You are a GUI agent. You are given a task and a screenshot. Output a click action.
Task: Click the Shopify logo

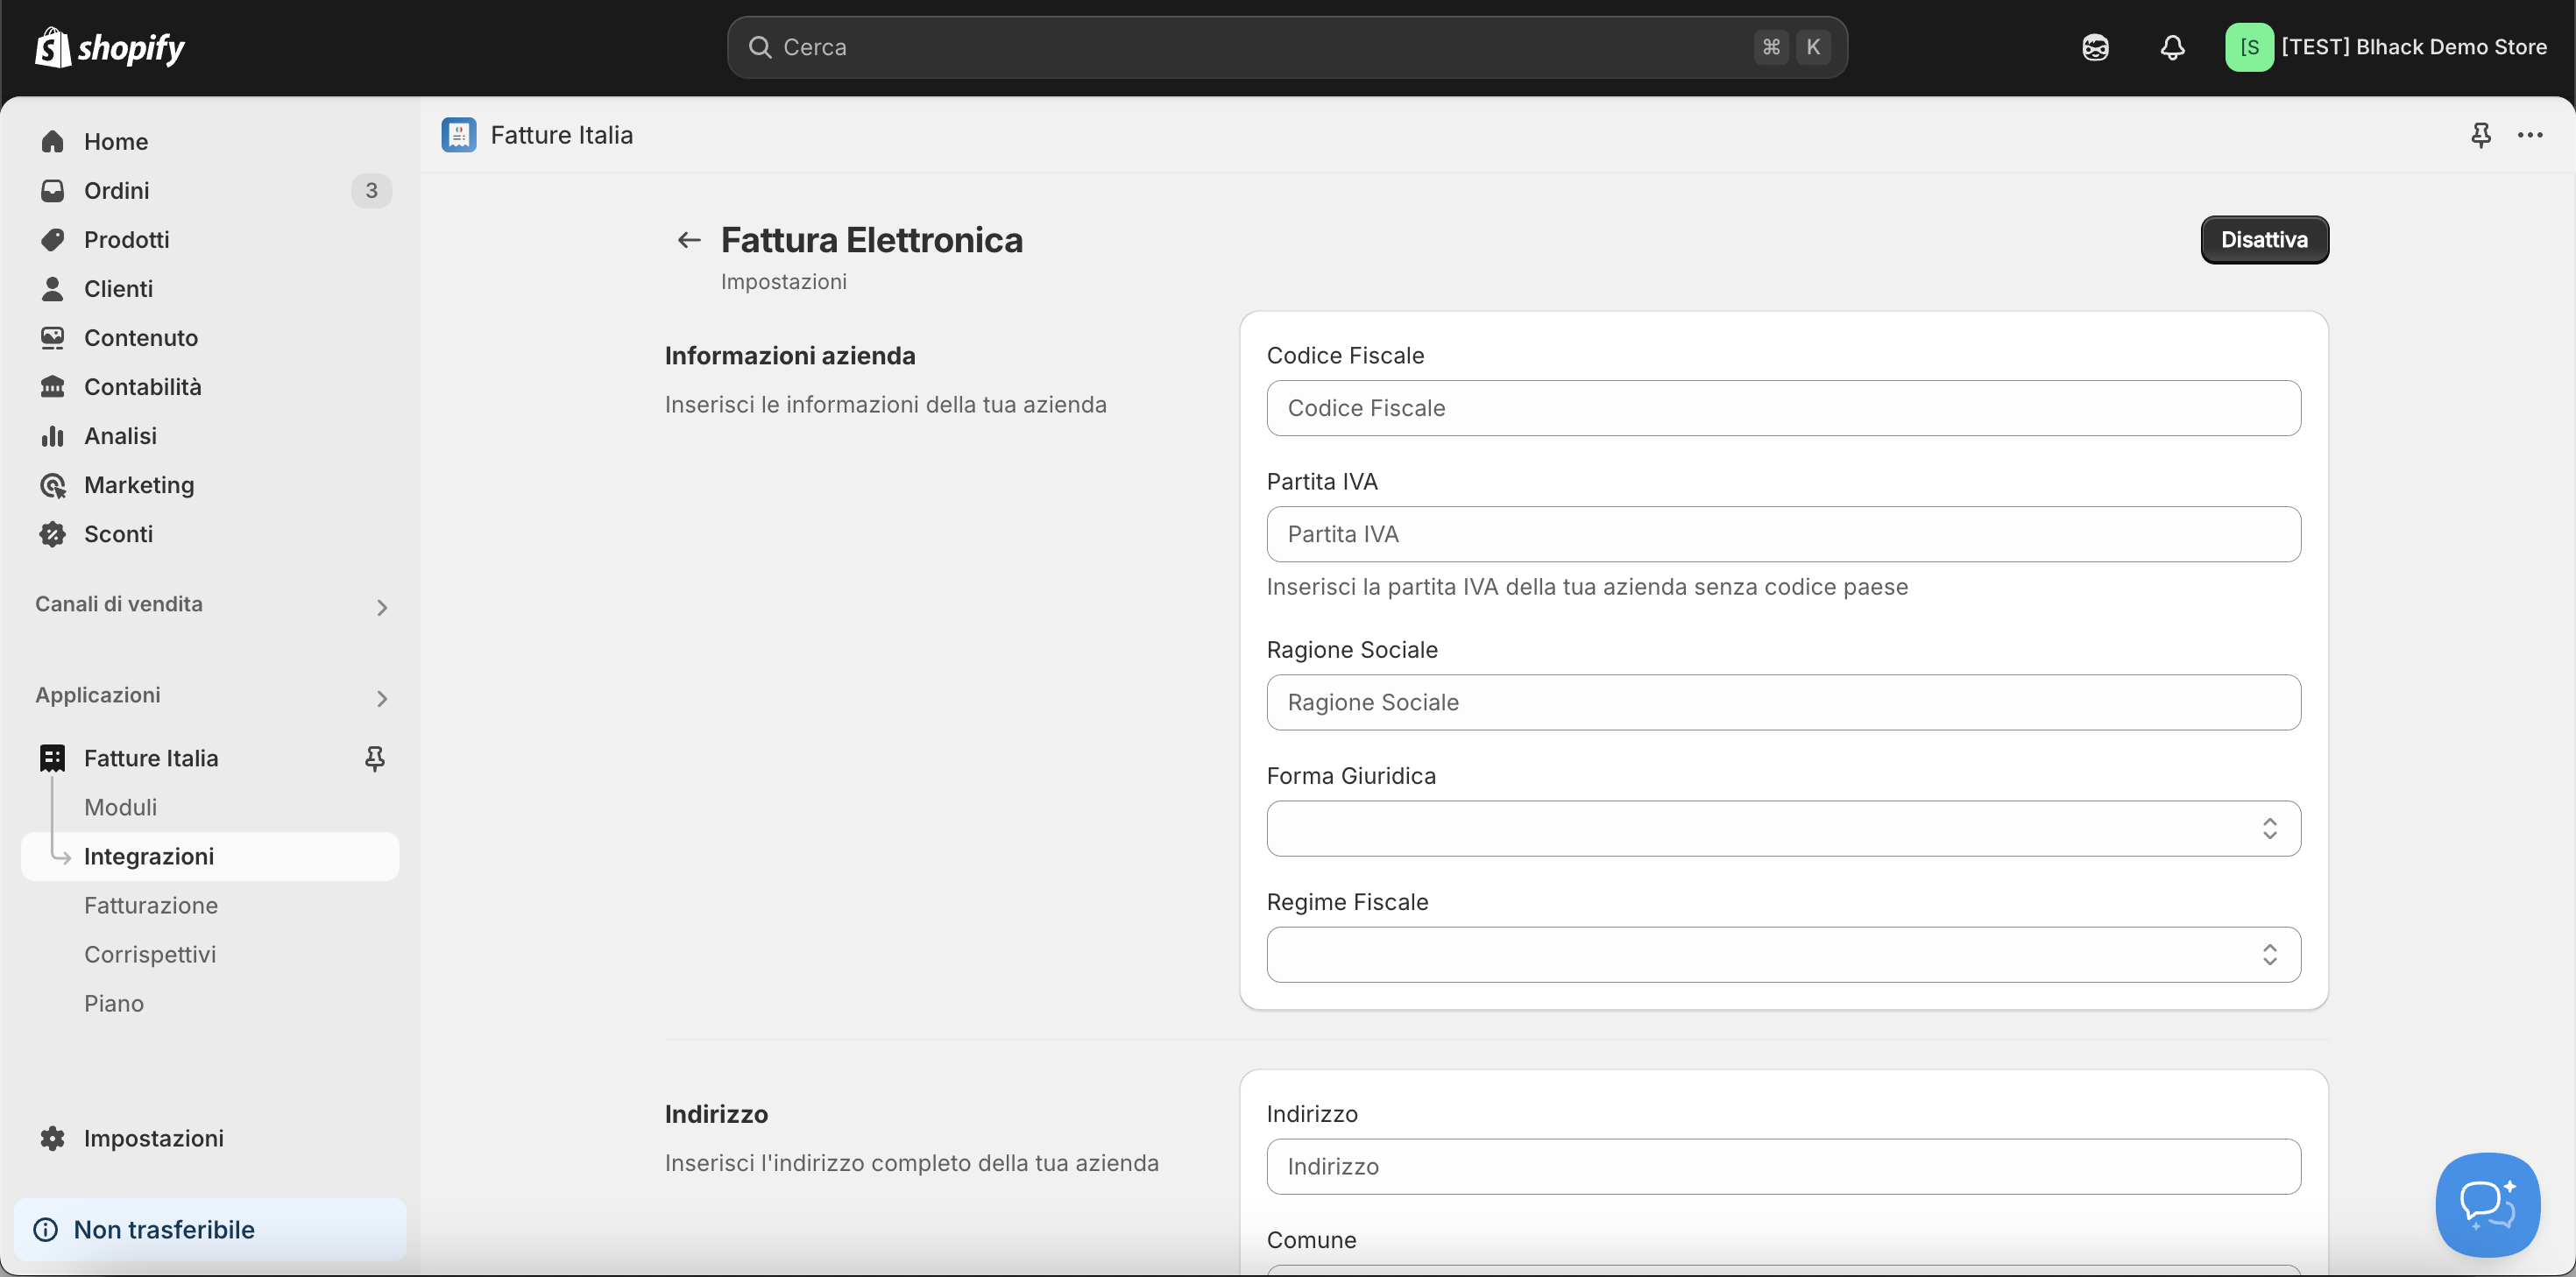(x=110, y=47)
